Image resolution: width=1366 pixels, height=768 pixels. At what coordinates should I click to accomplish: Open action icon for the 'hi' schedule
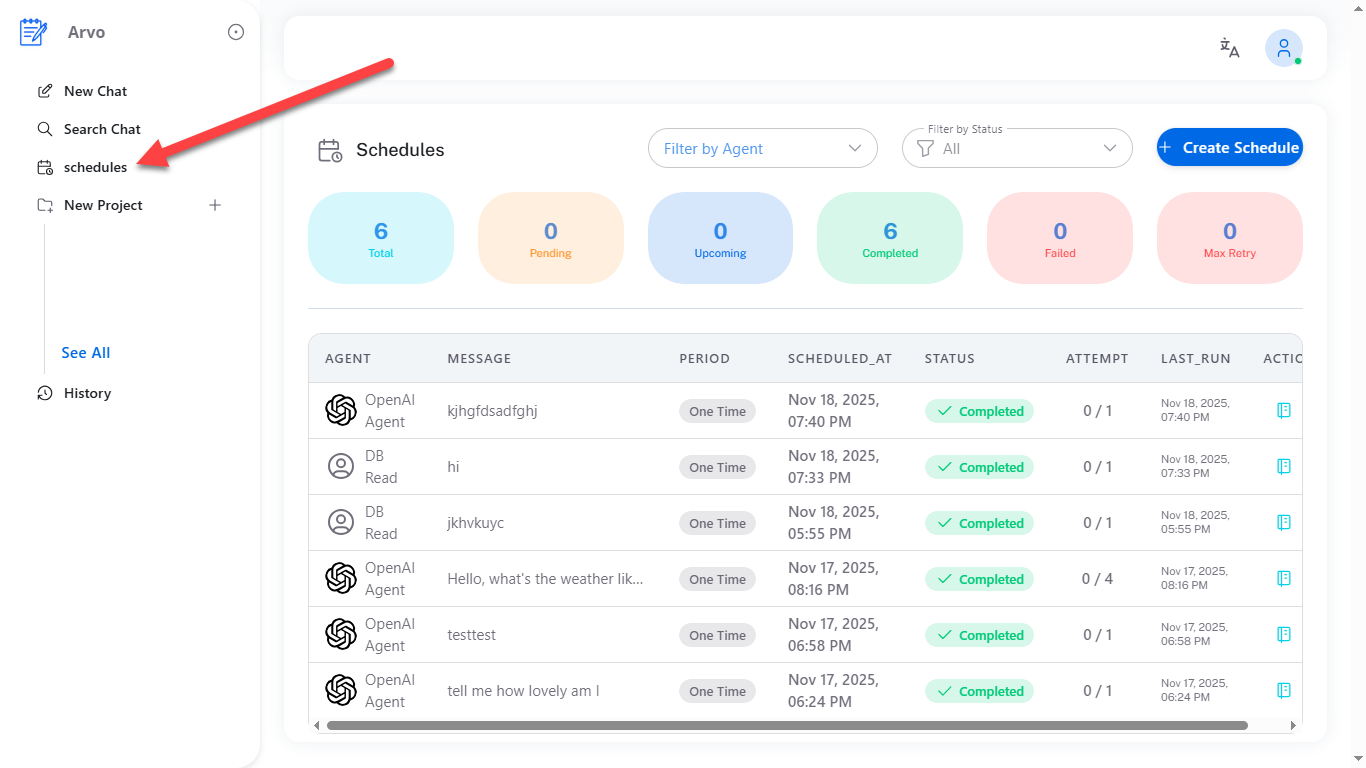[1284, 467]
